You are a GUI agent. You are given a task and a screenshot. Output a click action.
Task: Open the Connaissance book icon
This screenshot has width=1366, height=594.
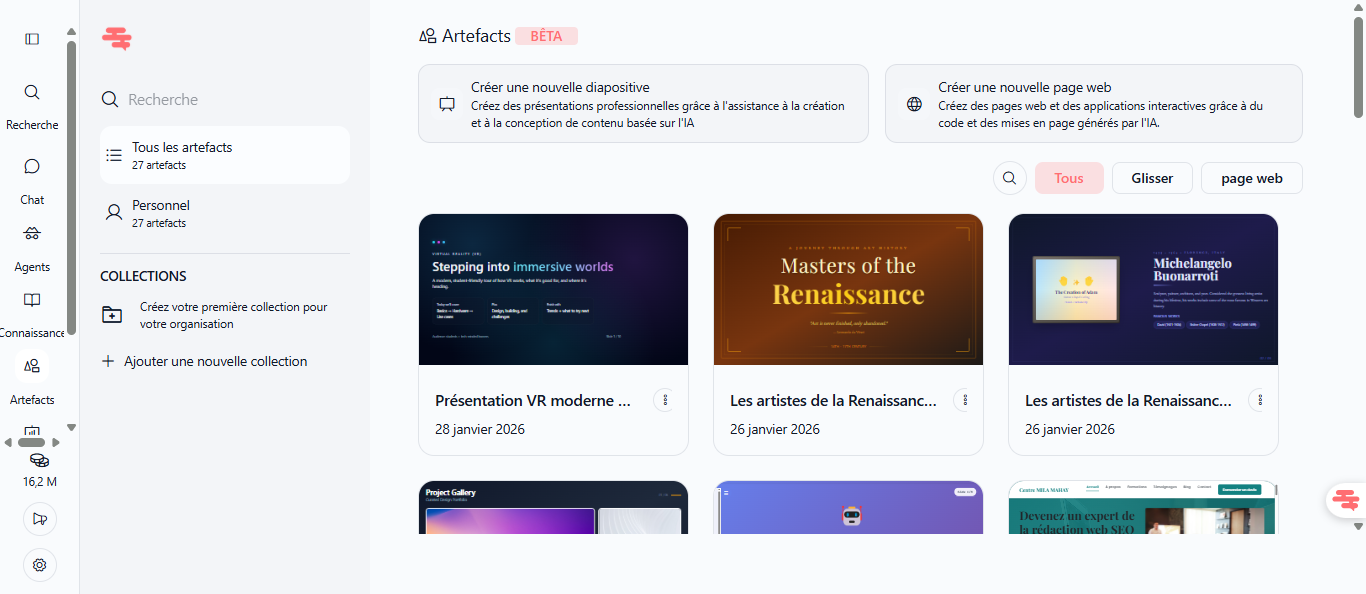[x=32, y=301]
